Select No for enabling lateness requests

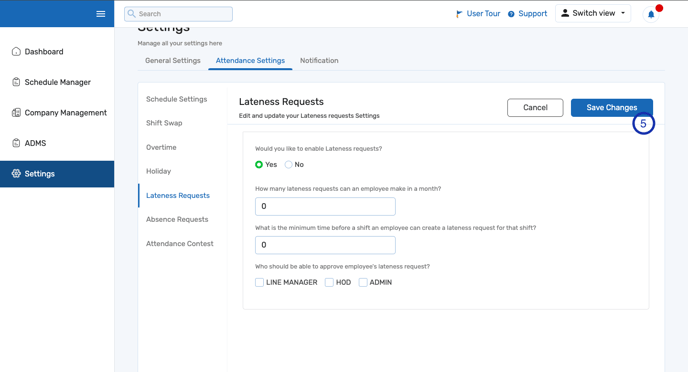coord(288,165)
